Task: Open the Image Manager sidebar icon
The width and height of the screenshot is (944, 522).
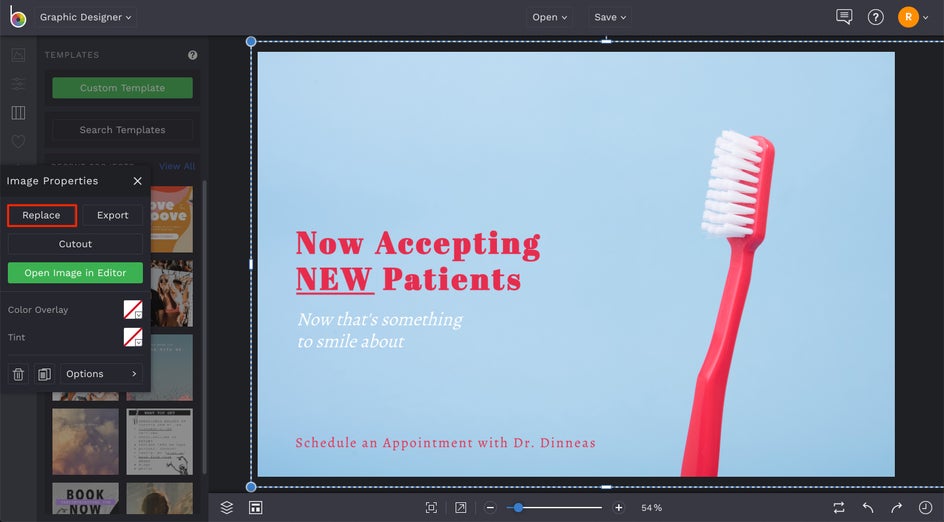Action: (x=18, y=55)
